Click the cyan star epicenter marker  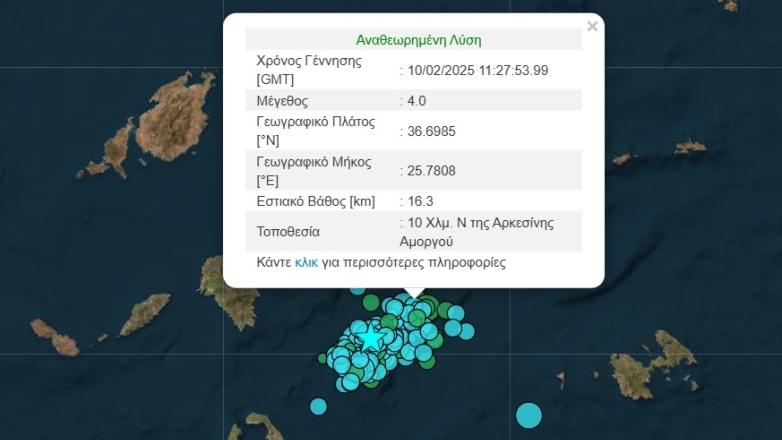(x=371, y=339)
